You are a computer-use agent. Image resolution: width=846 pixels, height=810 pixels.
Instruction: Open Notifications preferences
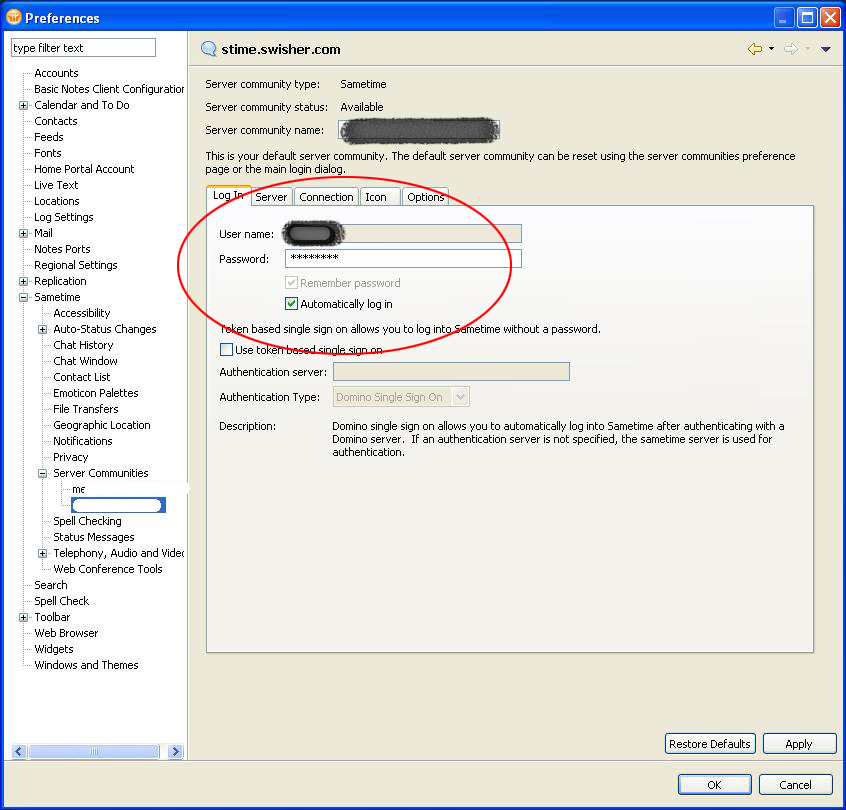click(83, 441)
